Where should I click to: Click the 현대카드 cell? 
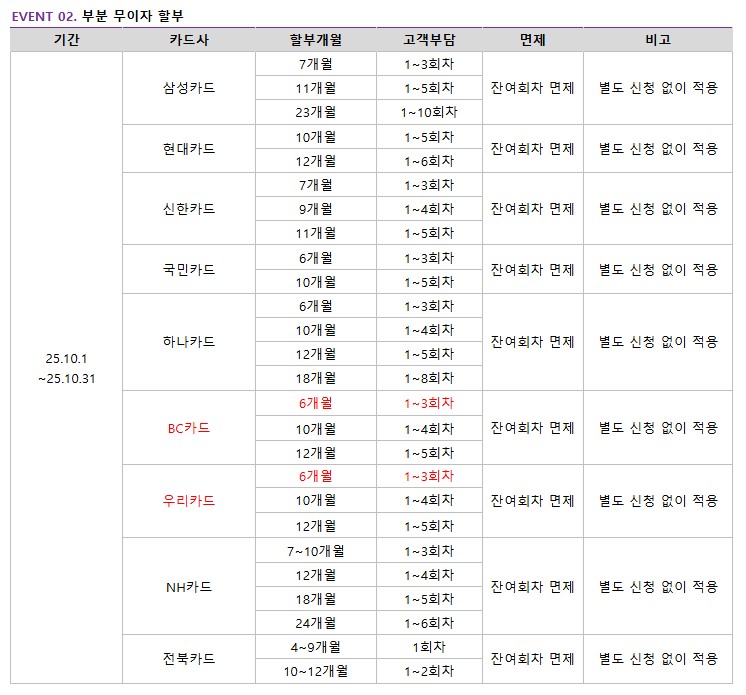click(x=189, y=149)
